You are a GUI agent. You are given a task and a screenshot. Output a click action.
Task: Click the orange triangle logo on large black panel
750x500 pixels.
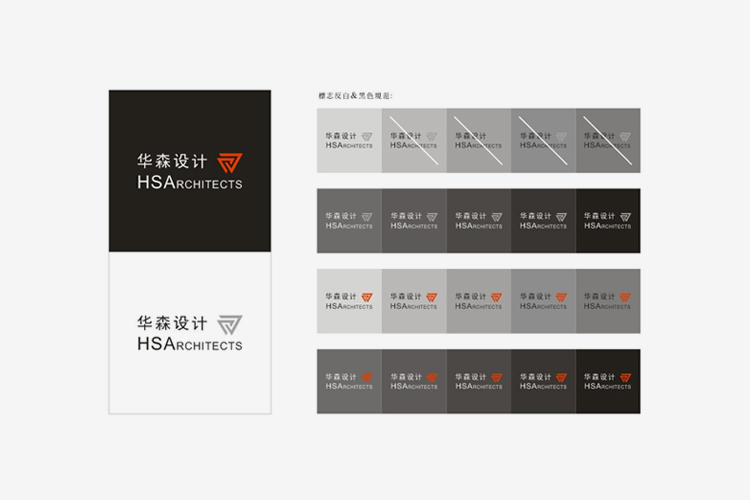[x=230, y=163]
